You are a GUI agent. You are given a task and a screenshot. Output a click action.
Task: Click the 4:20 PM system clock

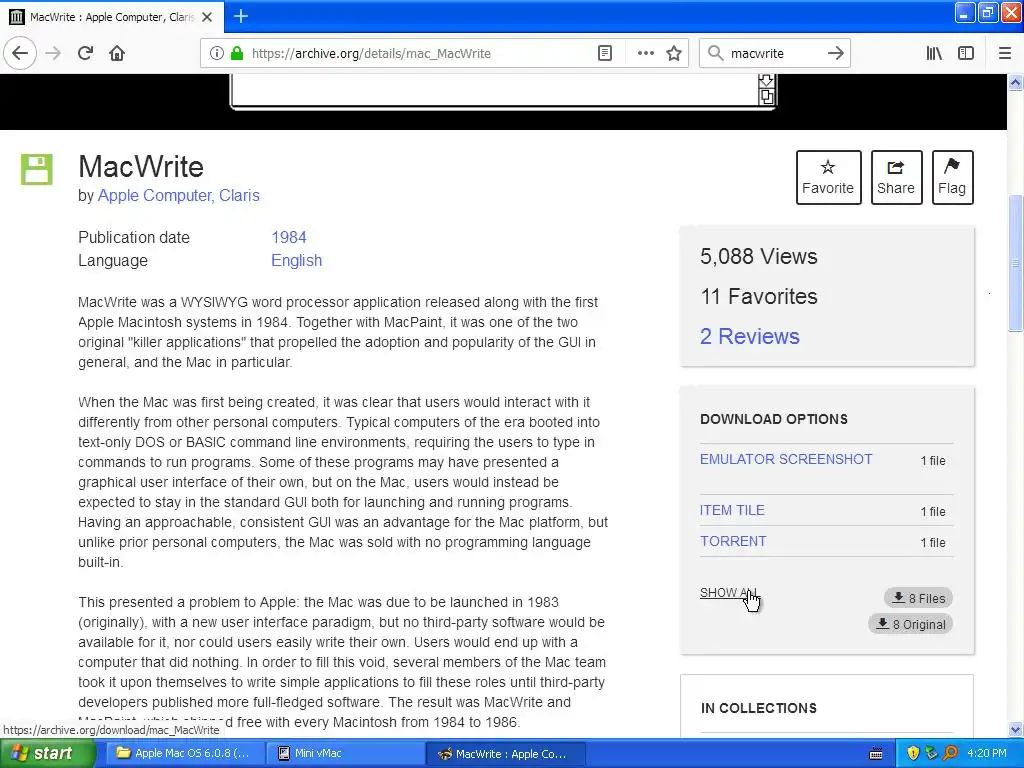tap(987, 754)
